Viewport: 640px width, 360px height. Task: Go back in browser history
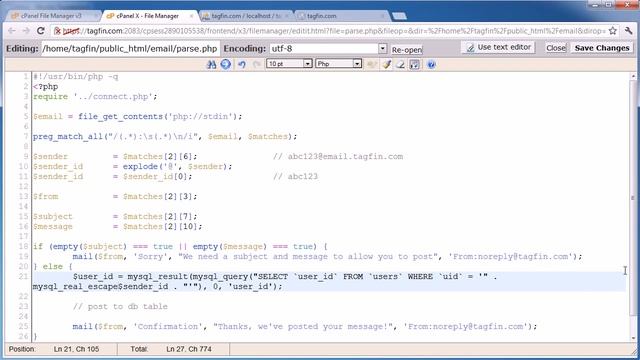coord(12,31)
